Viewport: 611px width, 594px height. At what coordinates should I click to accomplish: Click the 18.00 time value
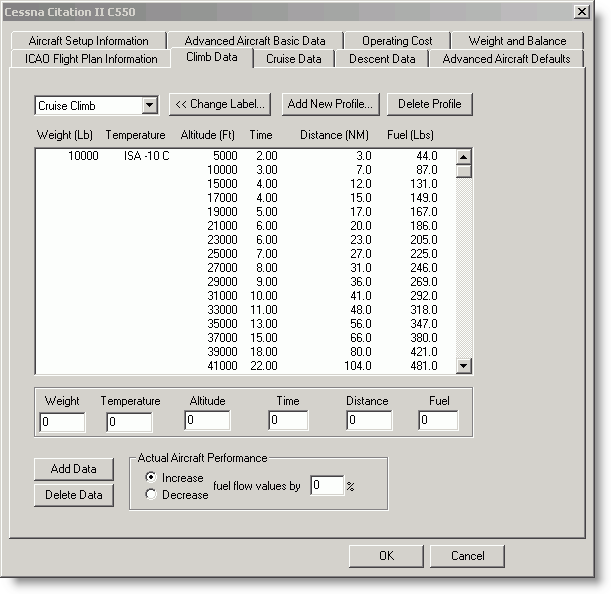(264, 352)
